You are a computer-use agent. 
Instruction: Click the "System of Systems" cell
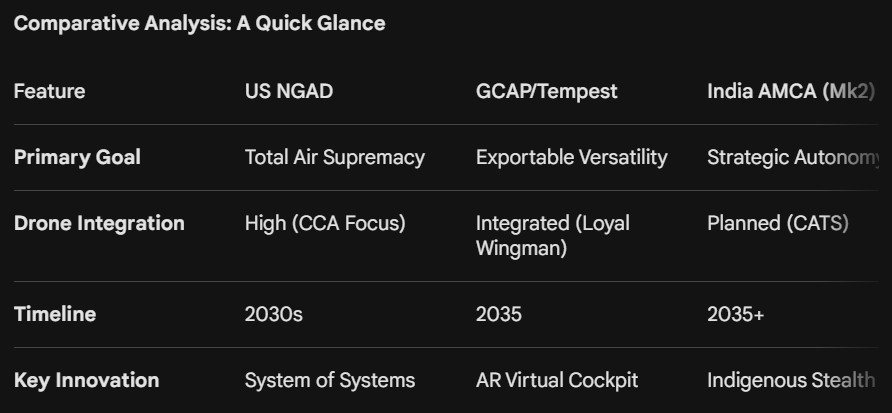[329, 380]
